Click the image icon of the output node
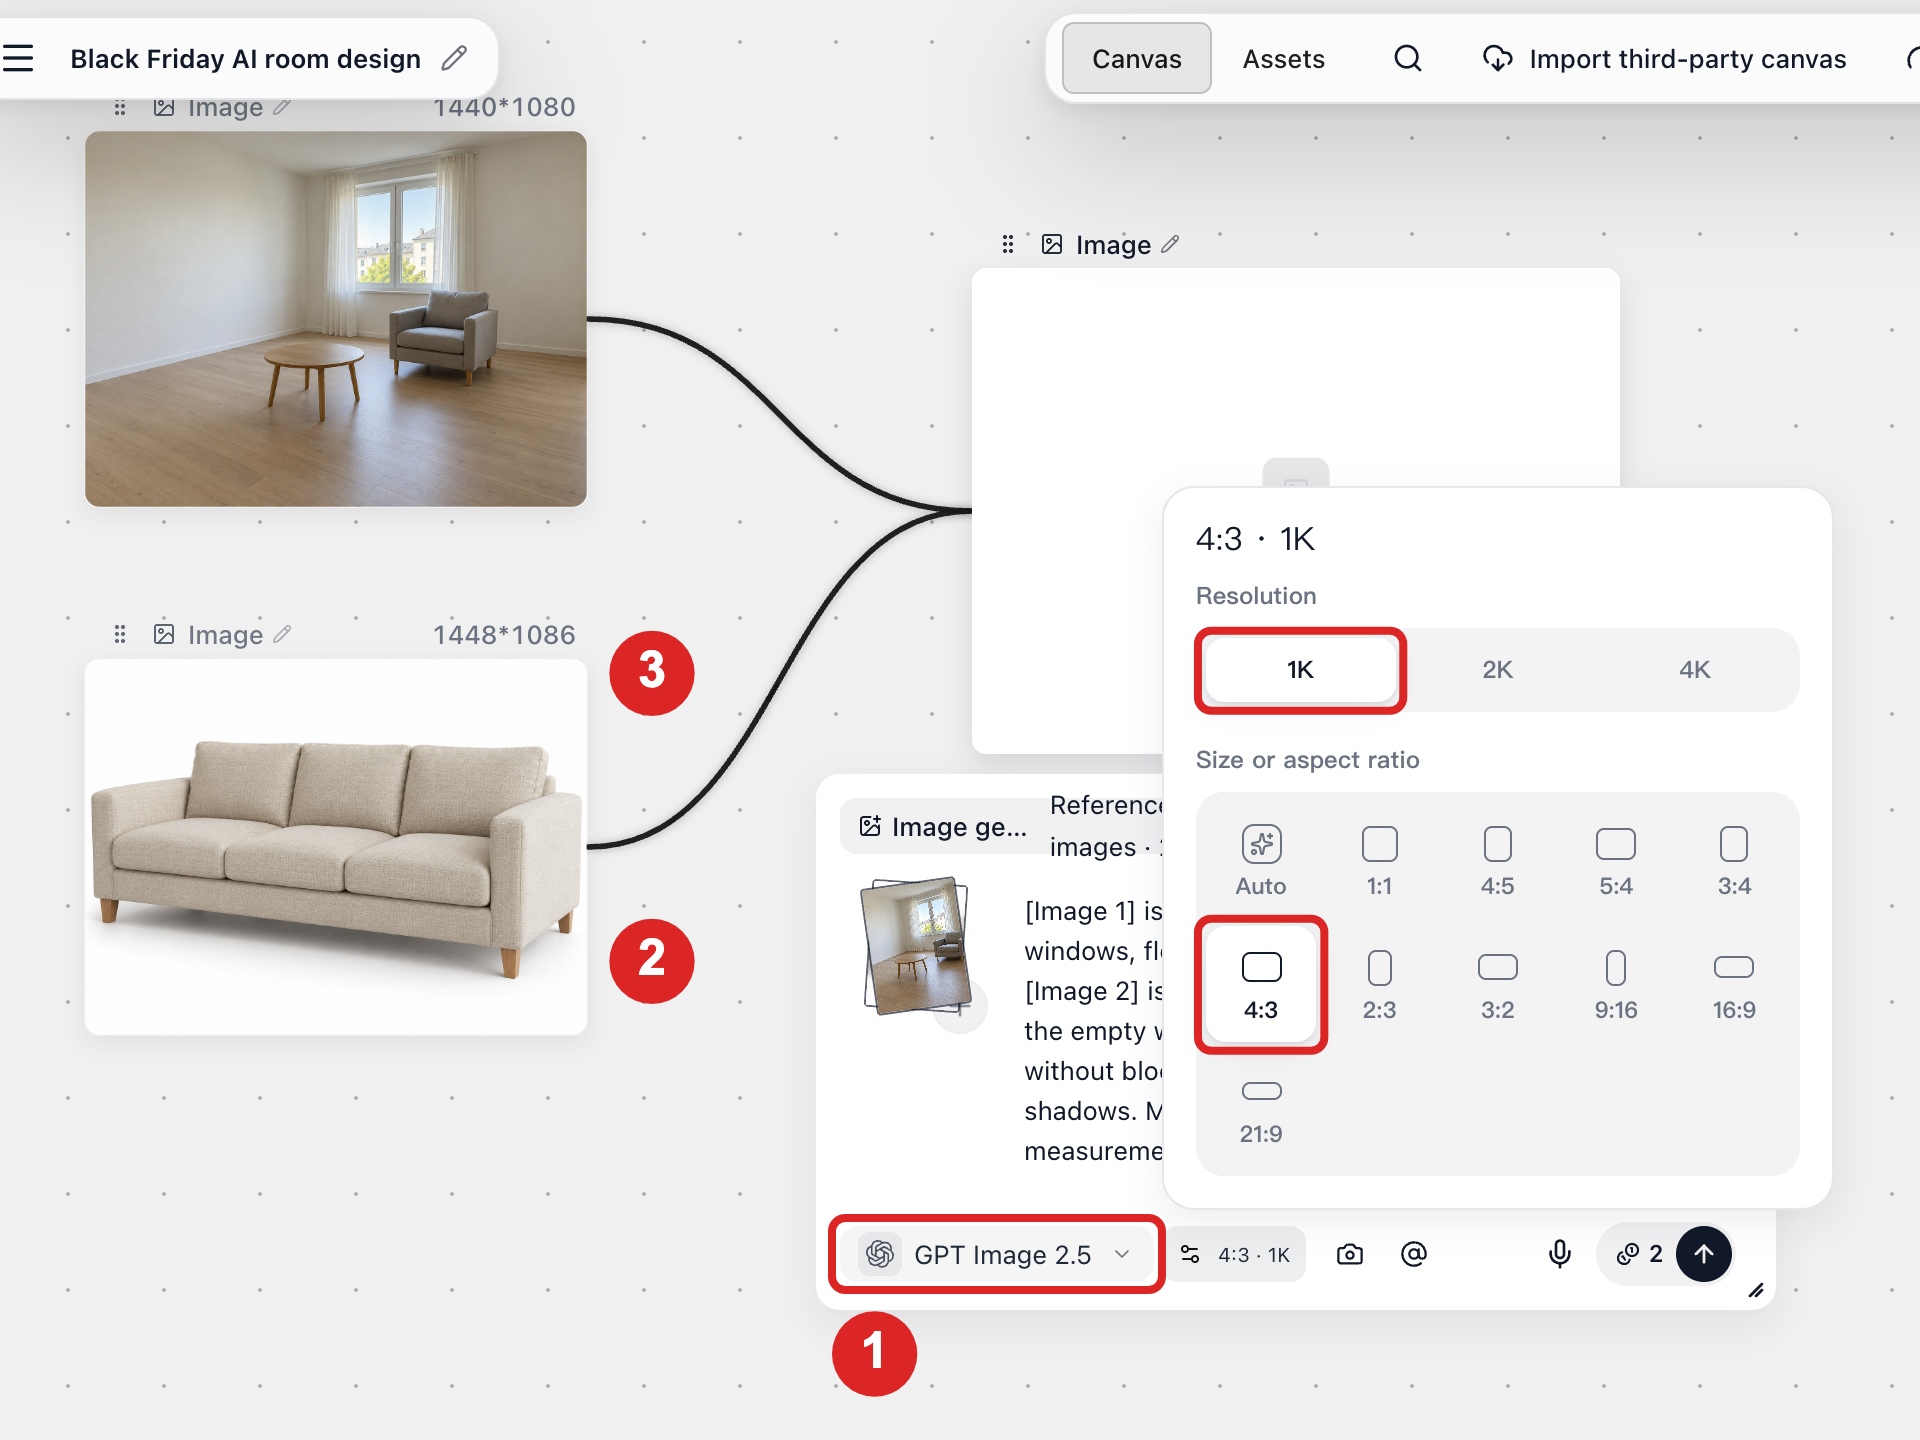1920x1440 pixels. pyautogui.click(x=1052, y=244)
